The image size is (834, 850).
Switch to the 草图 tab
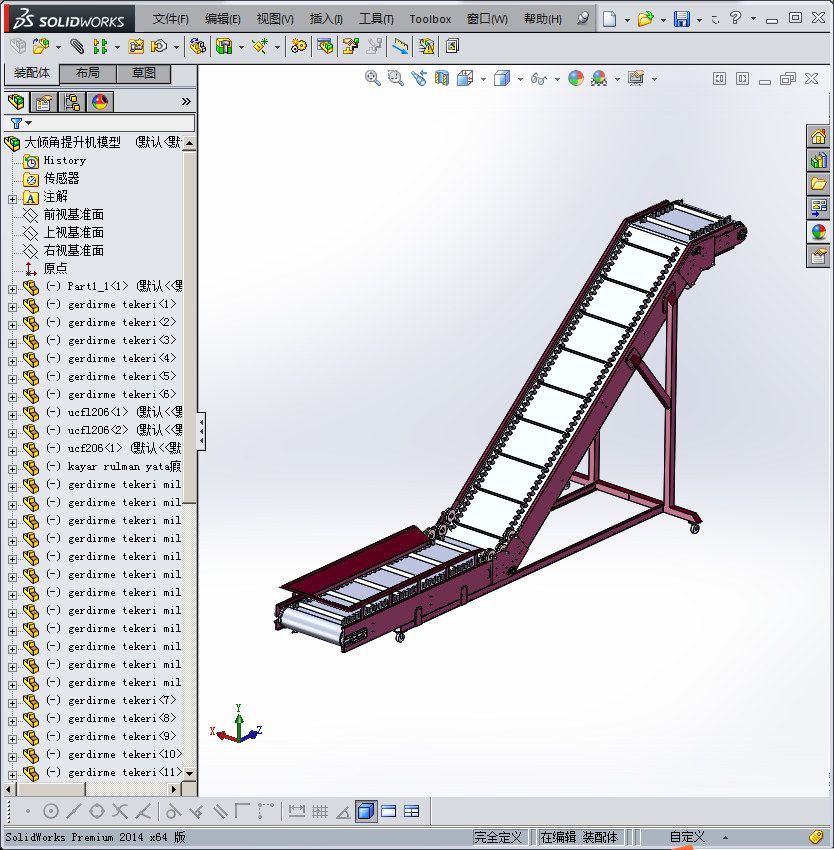tap(144, 73)
